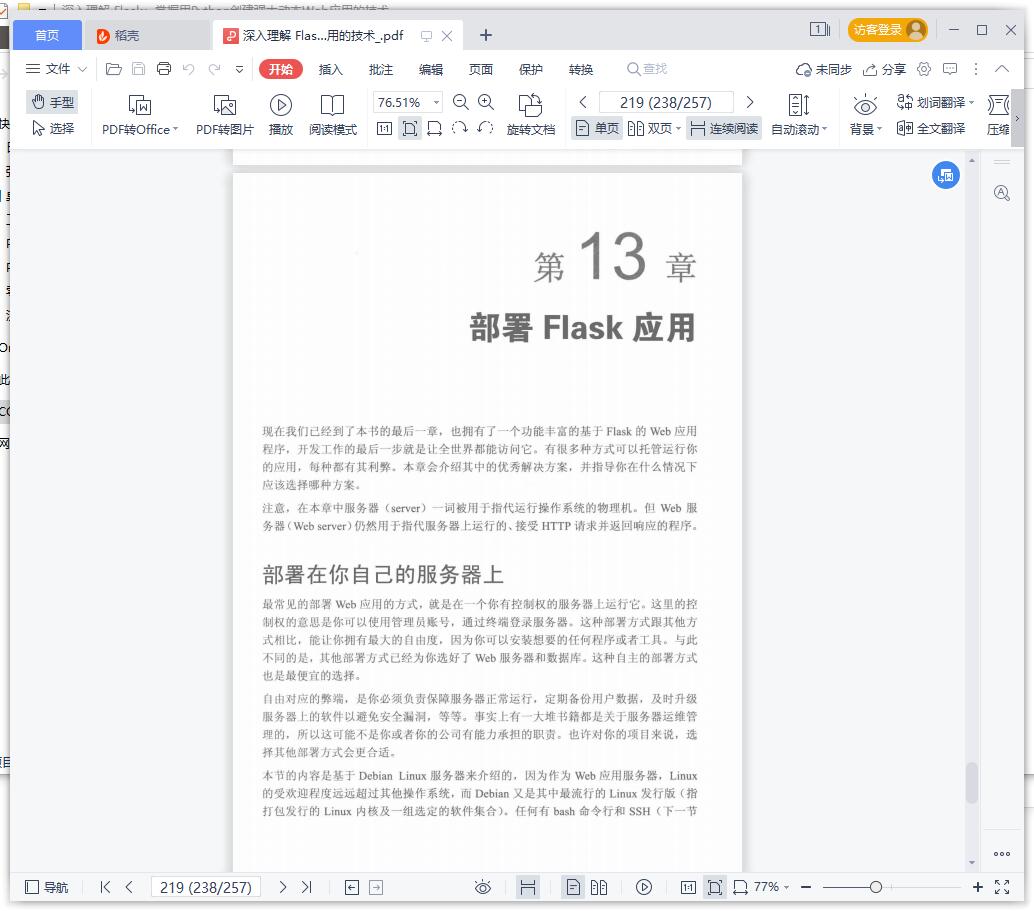Open the 76.51% zoom combo box
Image resolution: width=1034 pixels, height=911 pixels.
[408, 102]
